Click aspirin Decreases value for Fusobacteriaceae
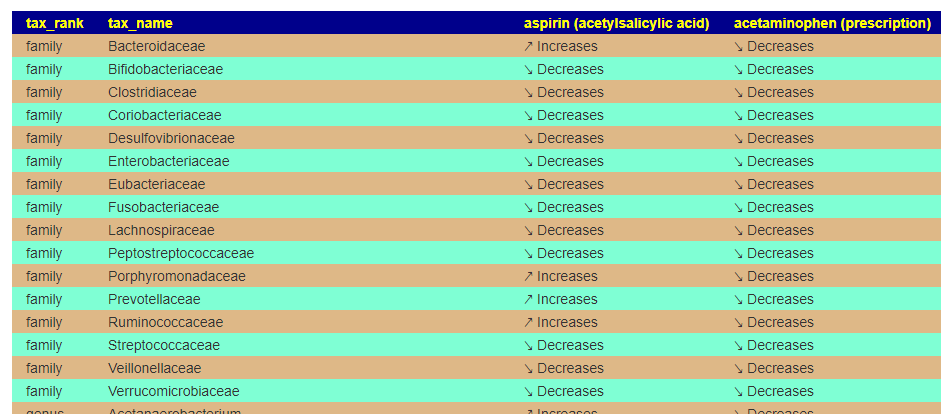 click(563, 207)
